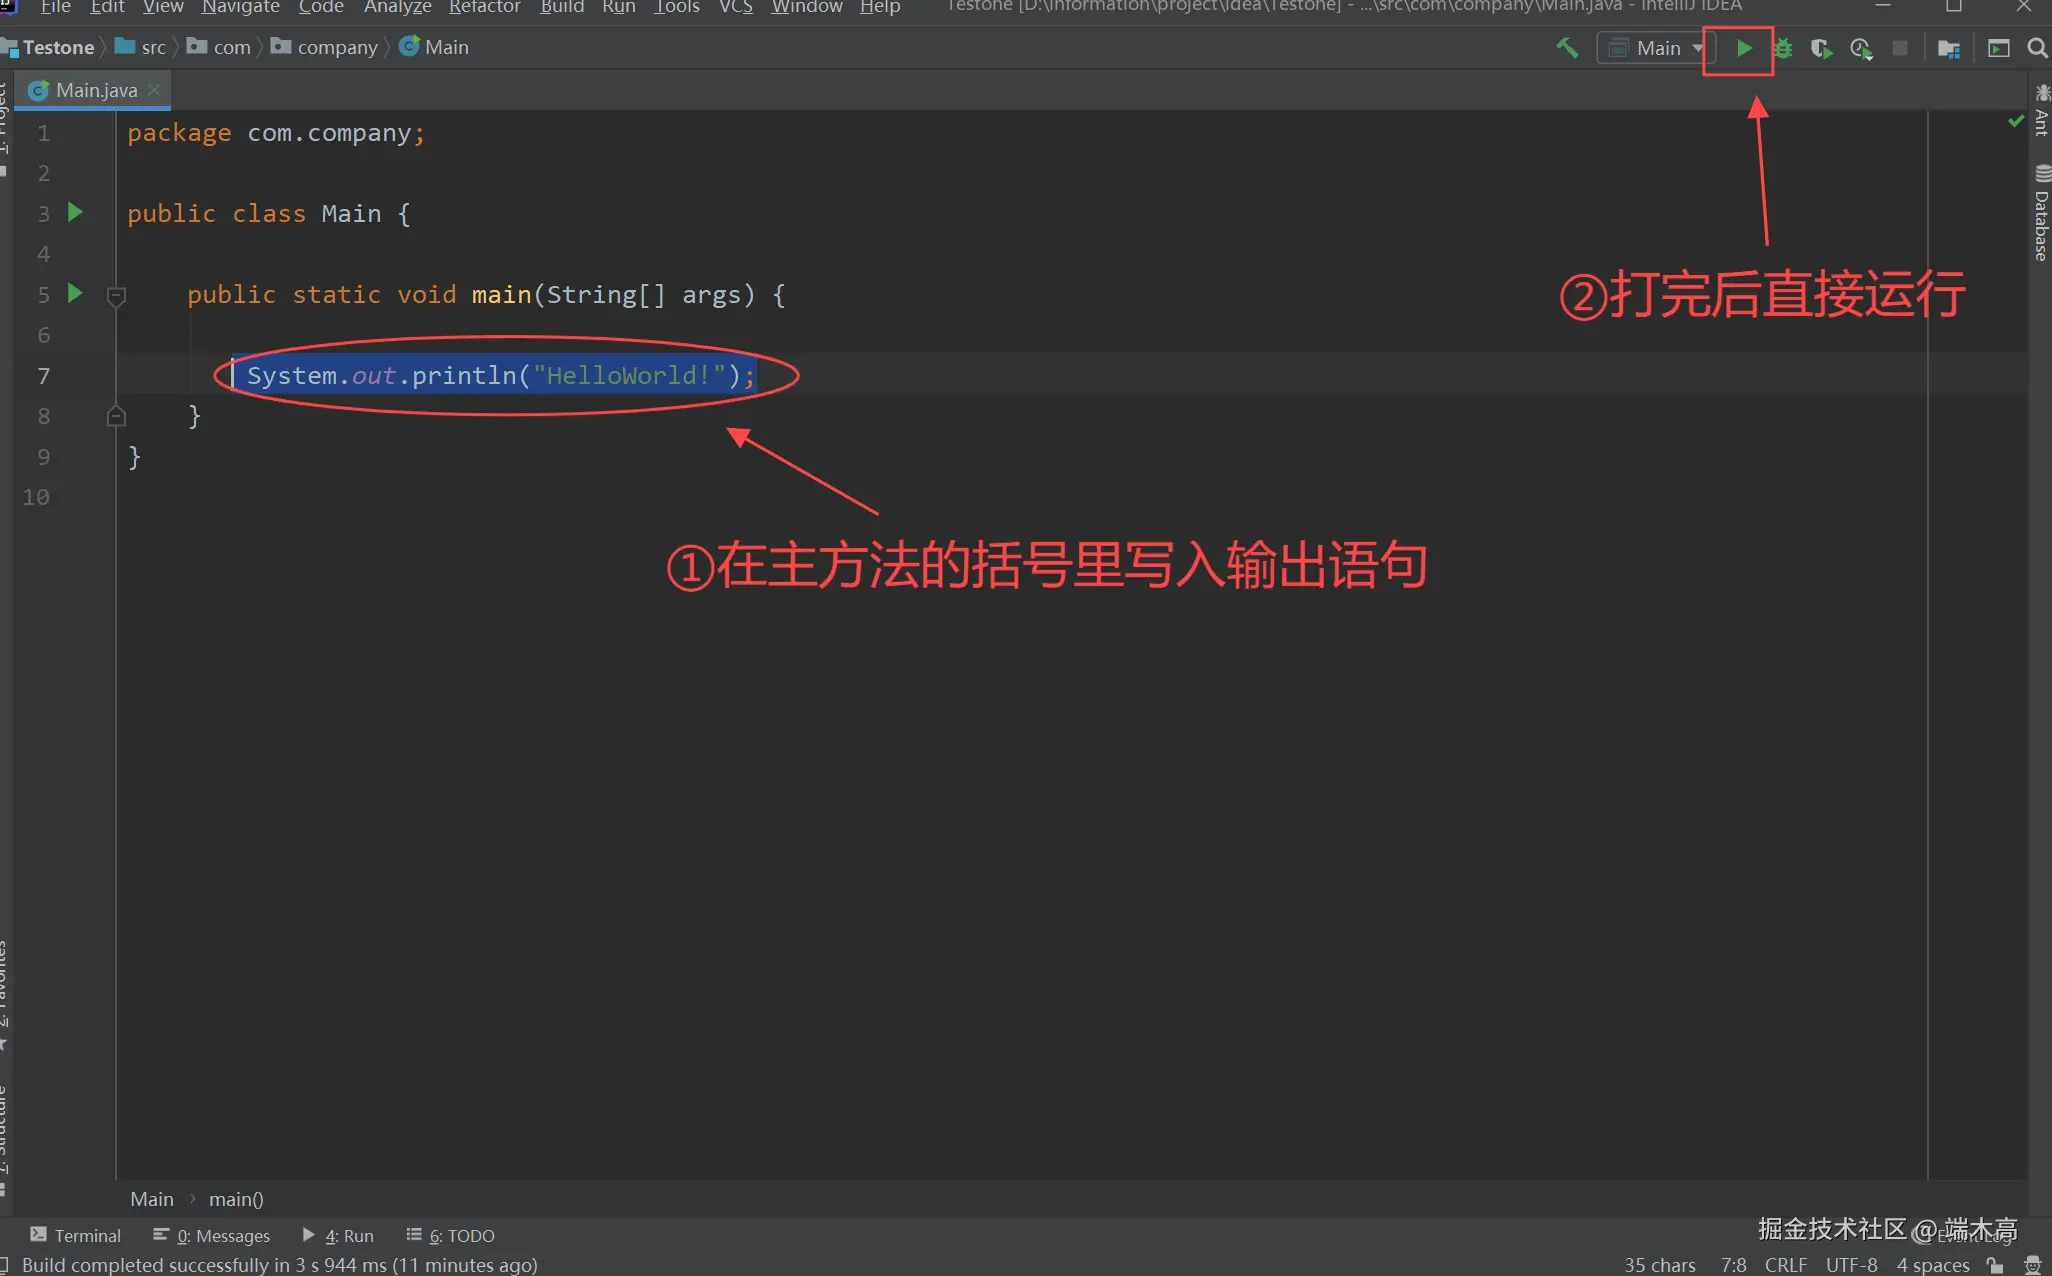The width and height of the screenshot is (2052, 1276).
Task: Click the line ending indicator showing CRLF
Action: (x=1786, y=1264)
